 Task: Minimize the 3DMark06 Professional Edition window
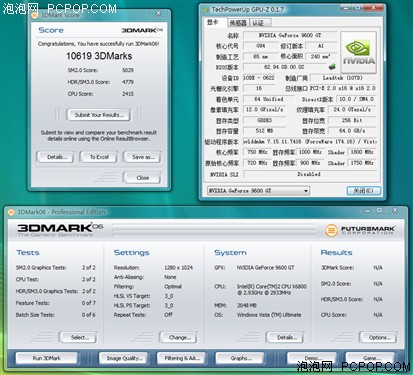click(367, 211)
